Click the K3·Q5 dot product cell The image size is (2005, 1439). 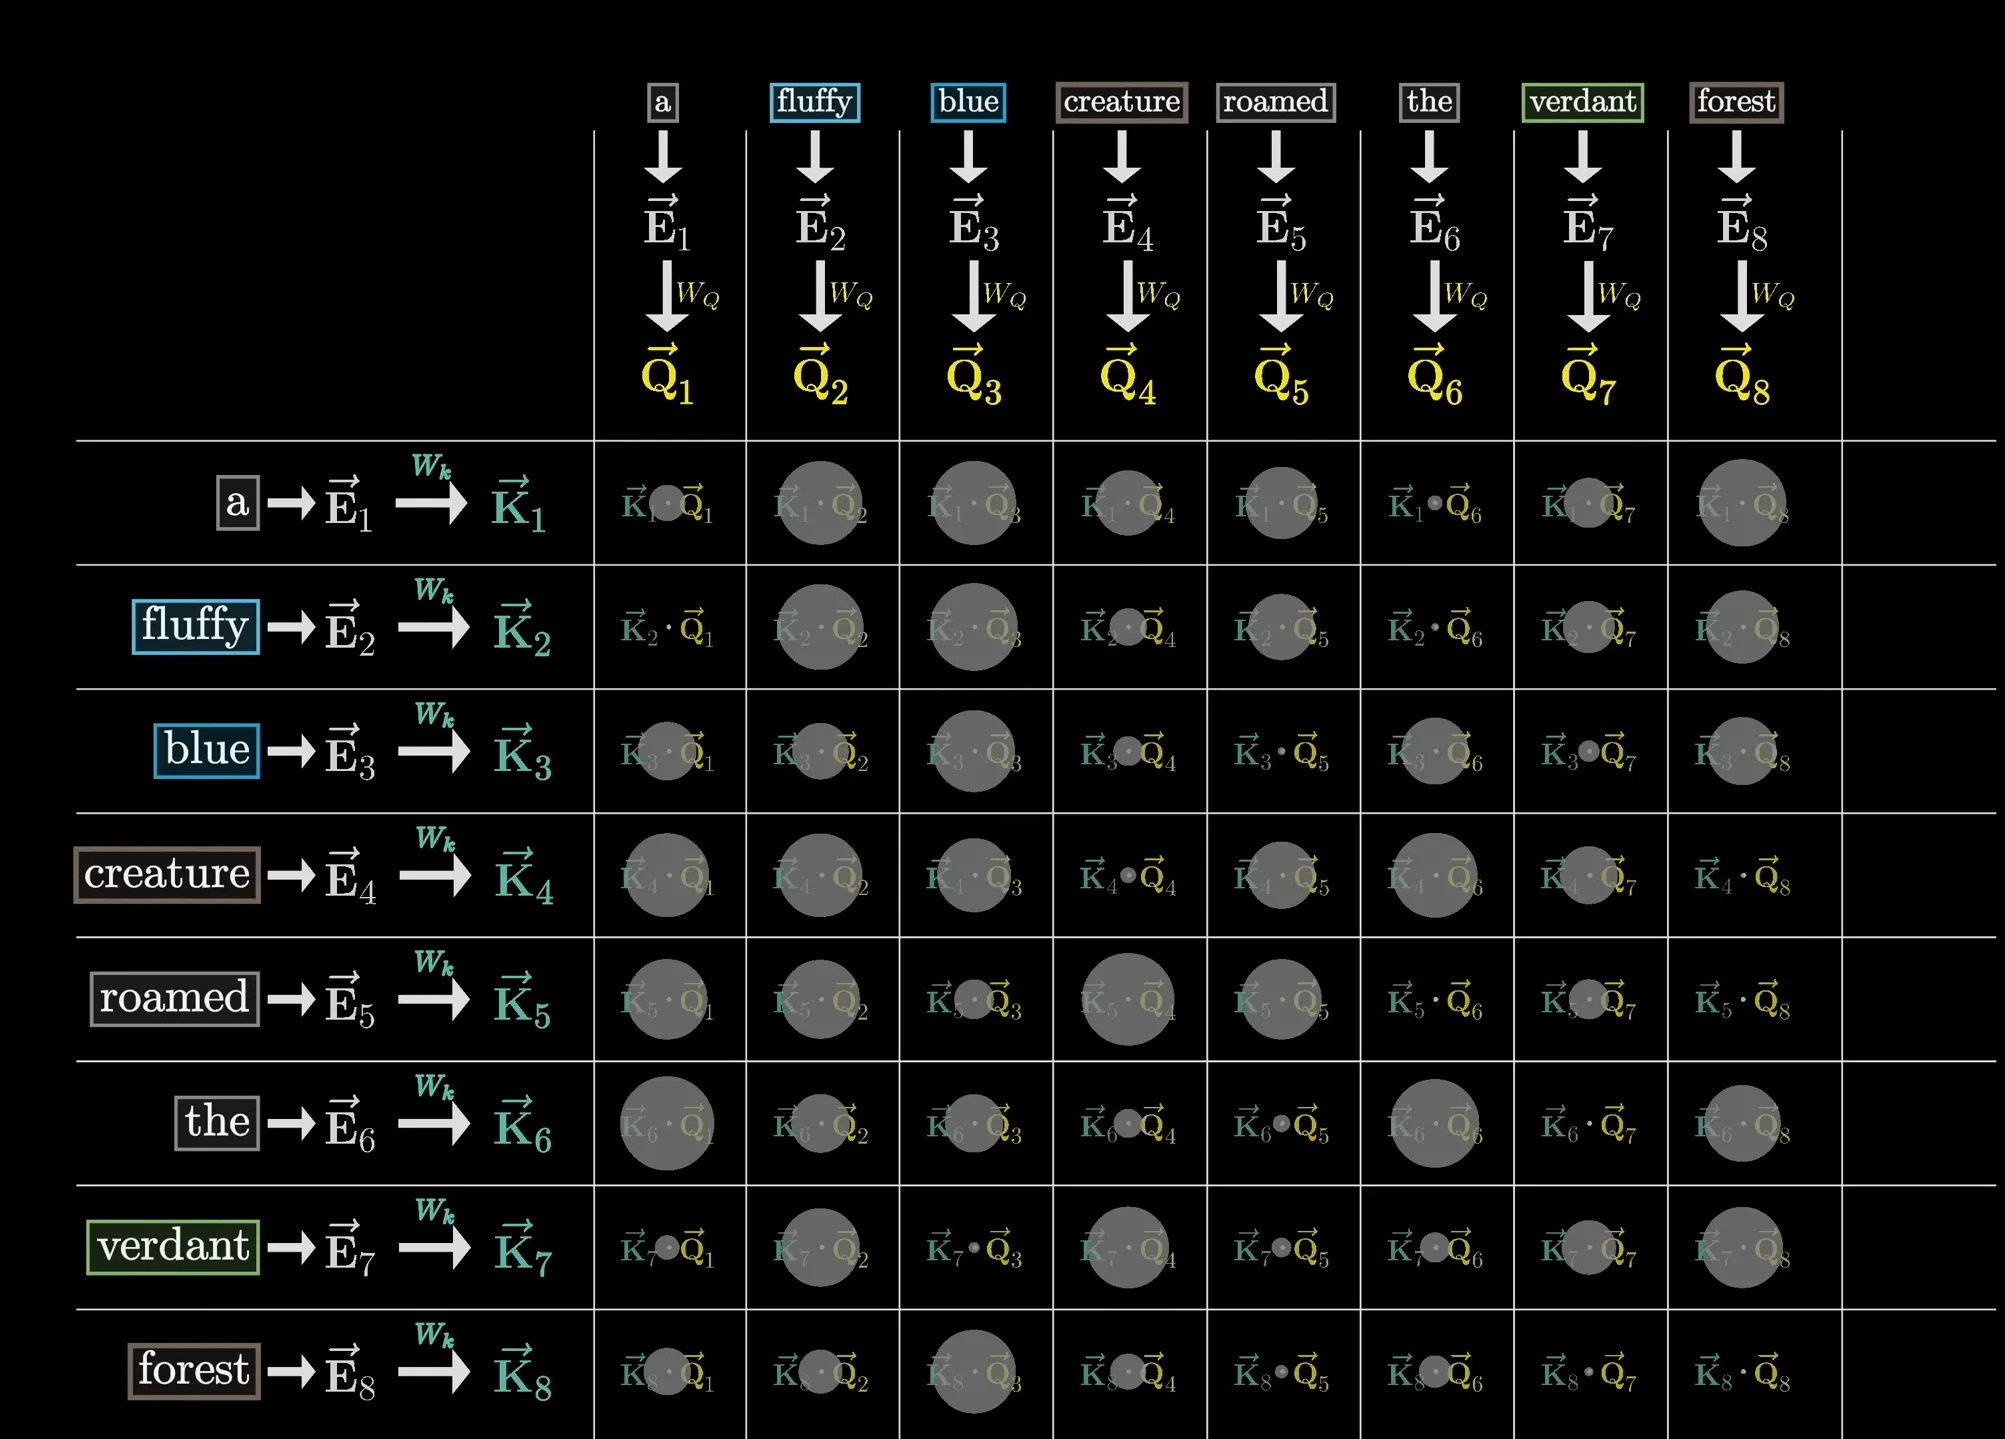1281,751
